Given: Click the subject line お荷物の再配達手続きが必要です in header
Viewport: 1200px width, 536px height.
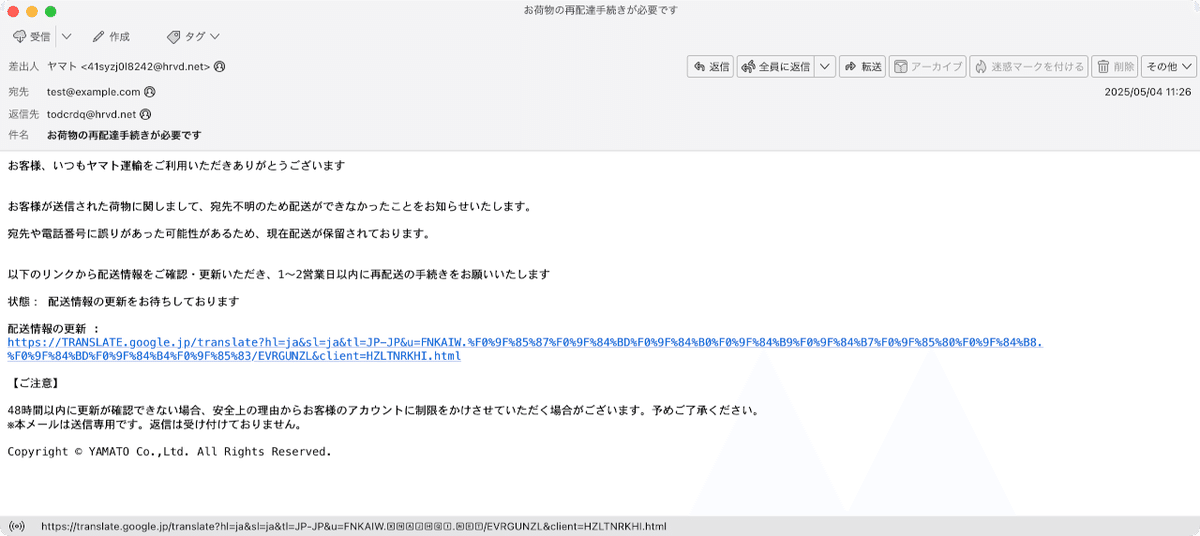Looking at the screenshot, I should click(125, 135).
